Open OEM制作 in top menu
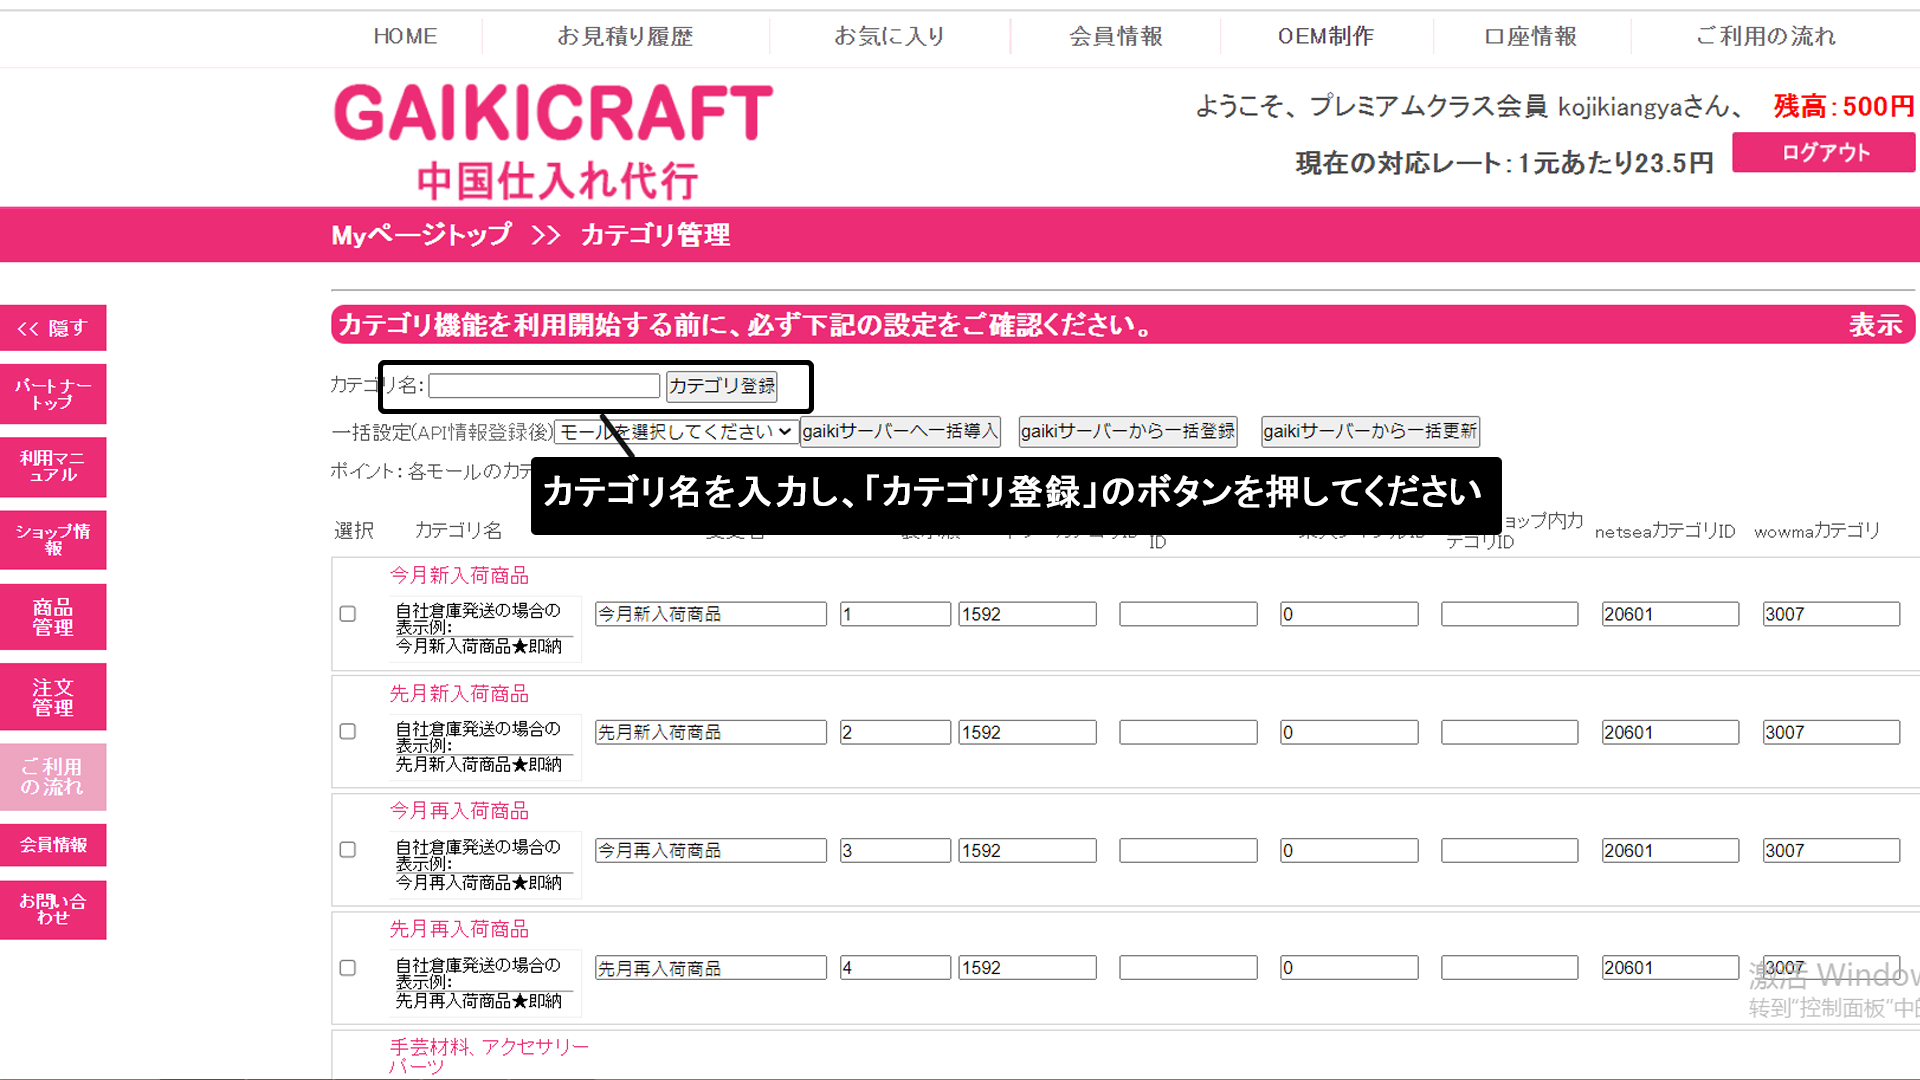 click(x=1325, y=37)
